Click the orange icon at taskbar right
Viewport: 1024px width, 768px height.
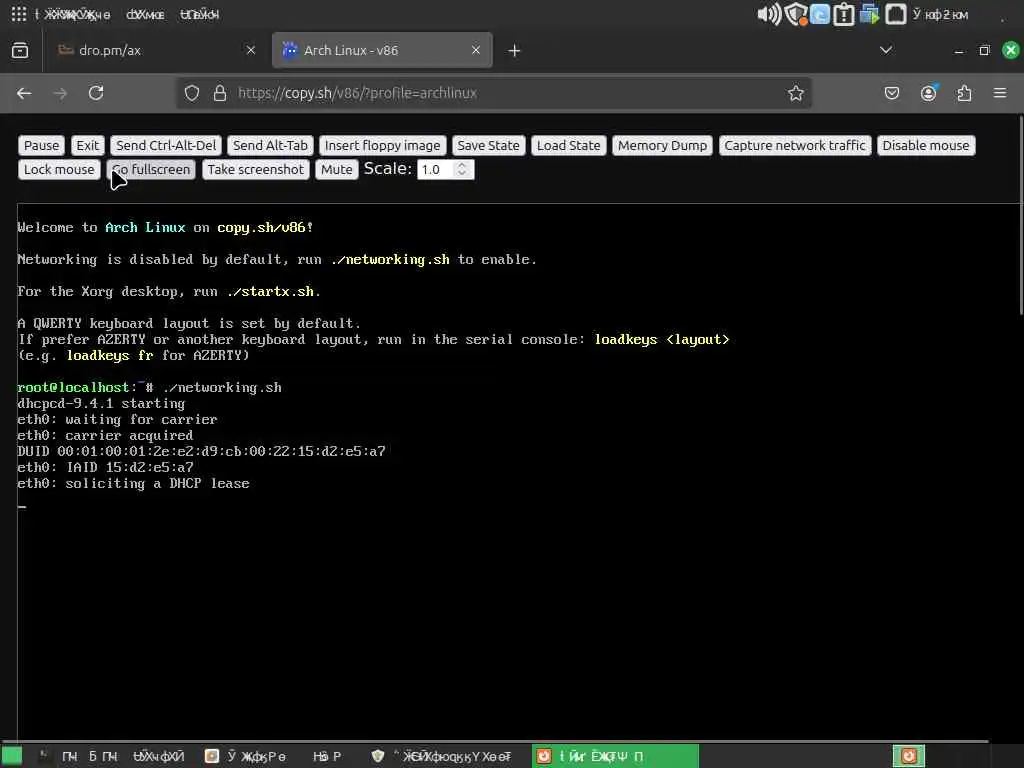click(x=908, y=756)
